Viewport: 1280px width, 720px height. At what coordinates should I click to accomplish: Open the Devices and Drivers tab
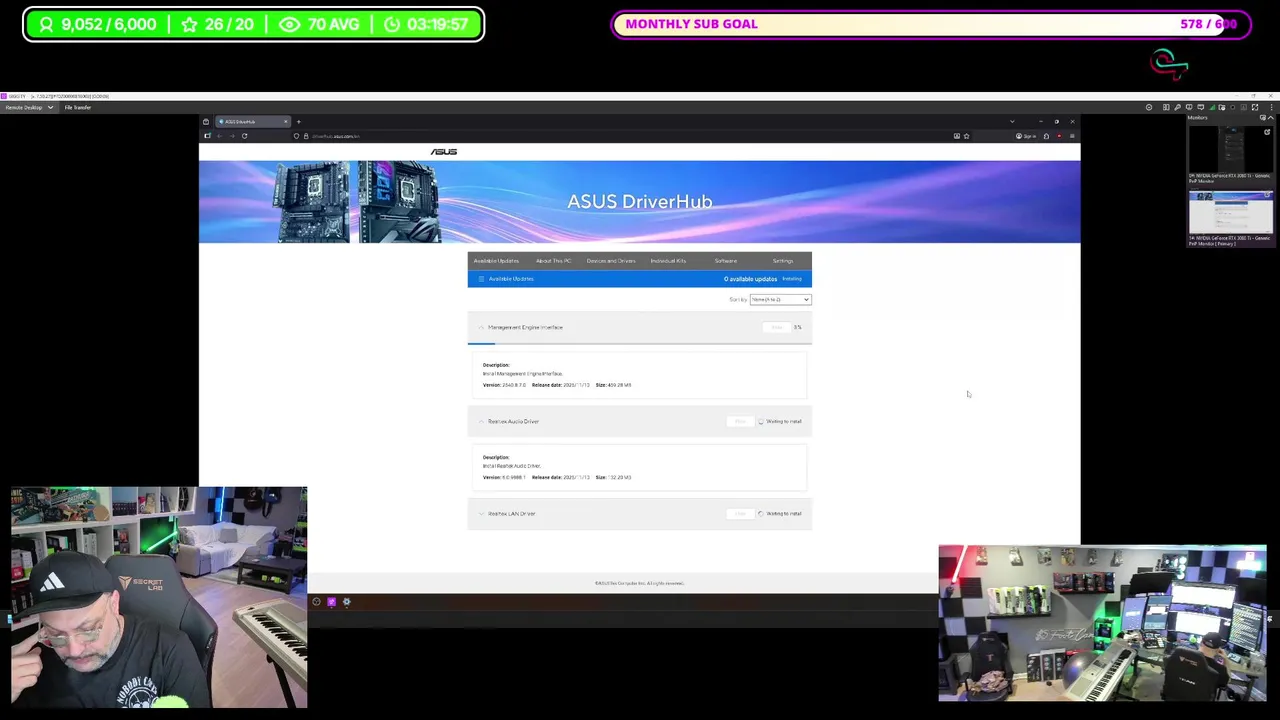click(x=611, y=261)
